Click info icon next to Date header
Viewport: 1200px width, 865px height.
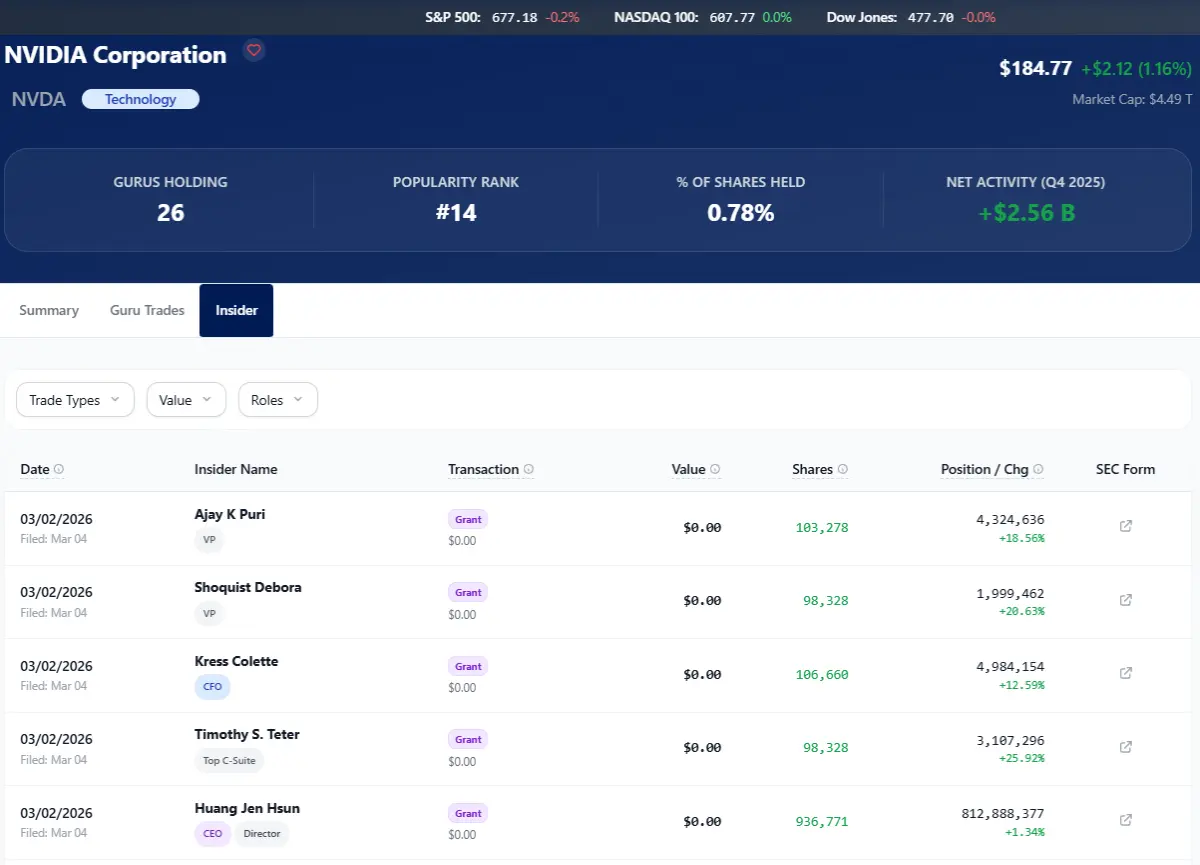(59, 469)
